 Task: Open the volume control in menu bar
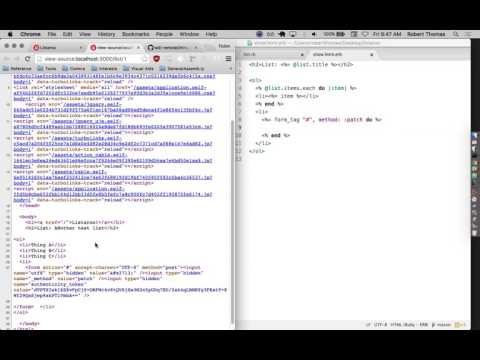(314, 34)
